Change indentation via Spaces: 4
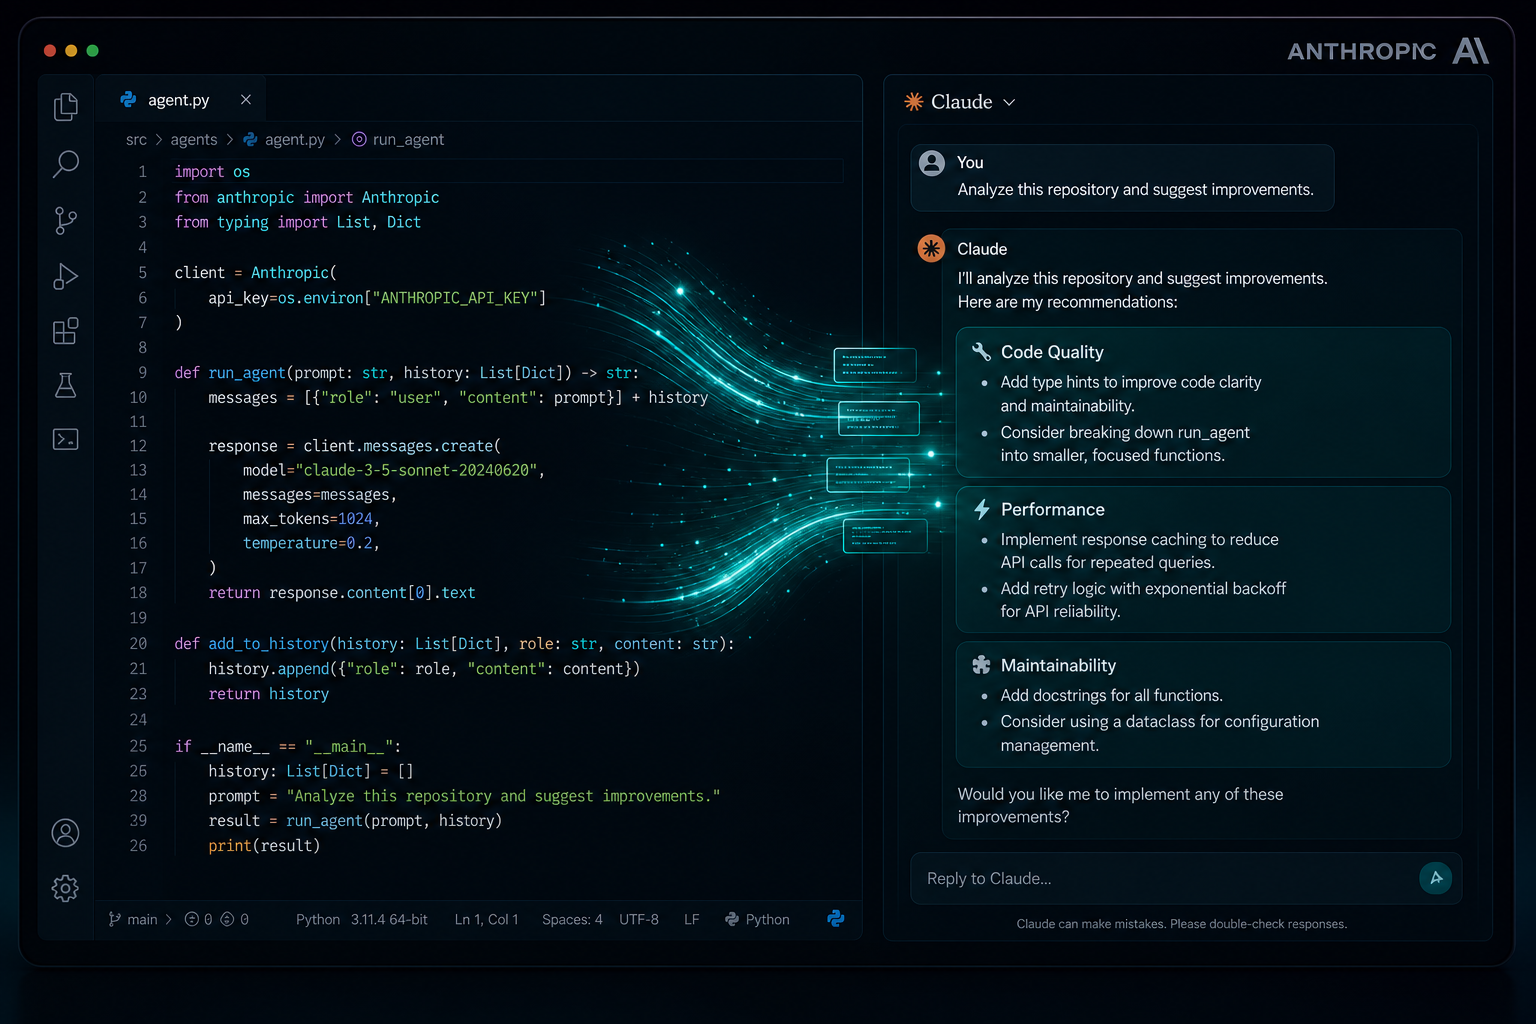The height and width of the screenshot is (1024, 1536). coord(572,919)
